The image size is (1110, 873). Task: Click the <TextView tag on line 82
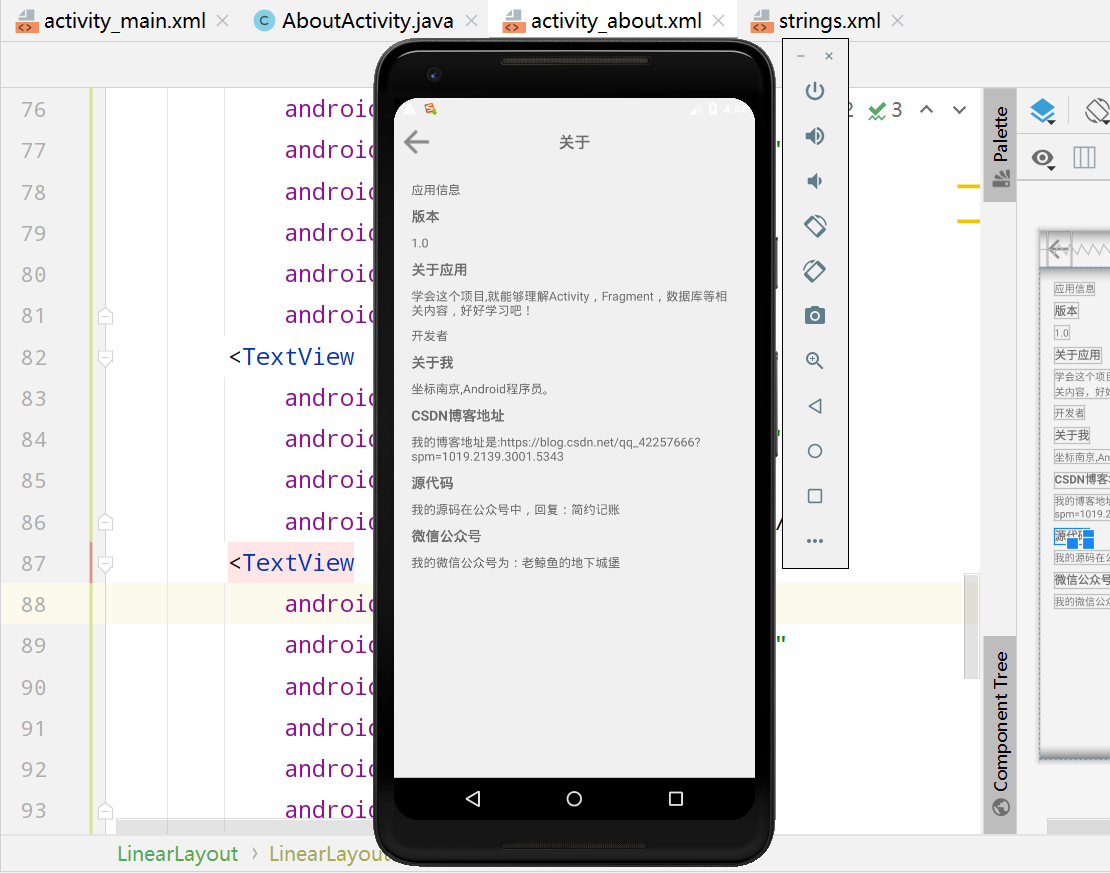[x=291, y=357]
